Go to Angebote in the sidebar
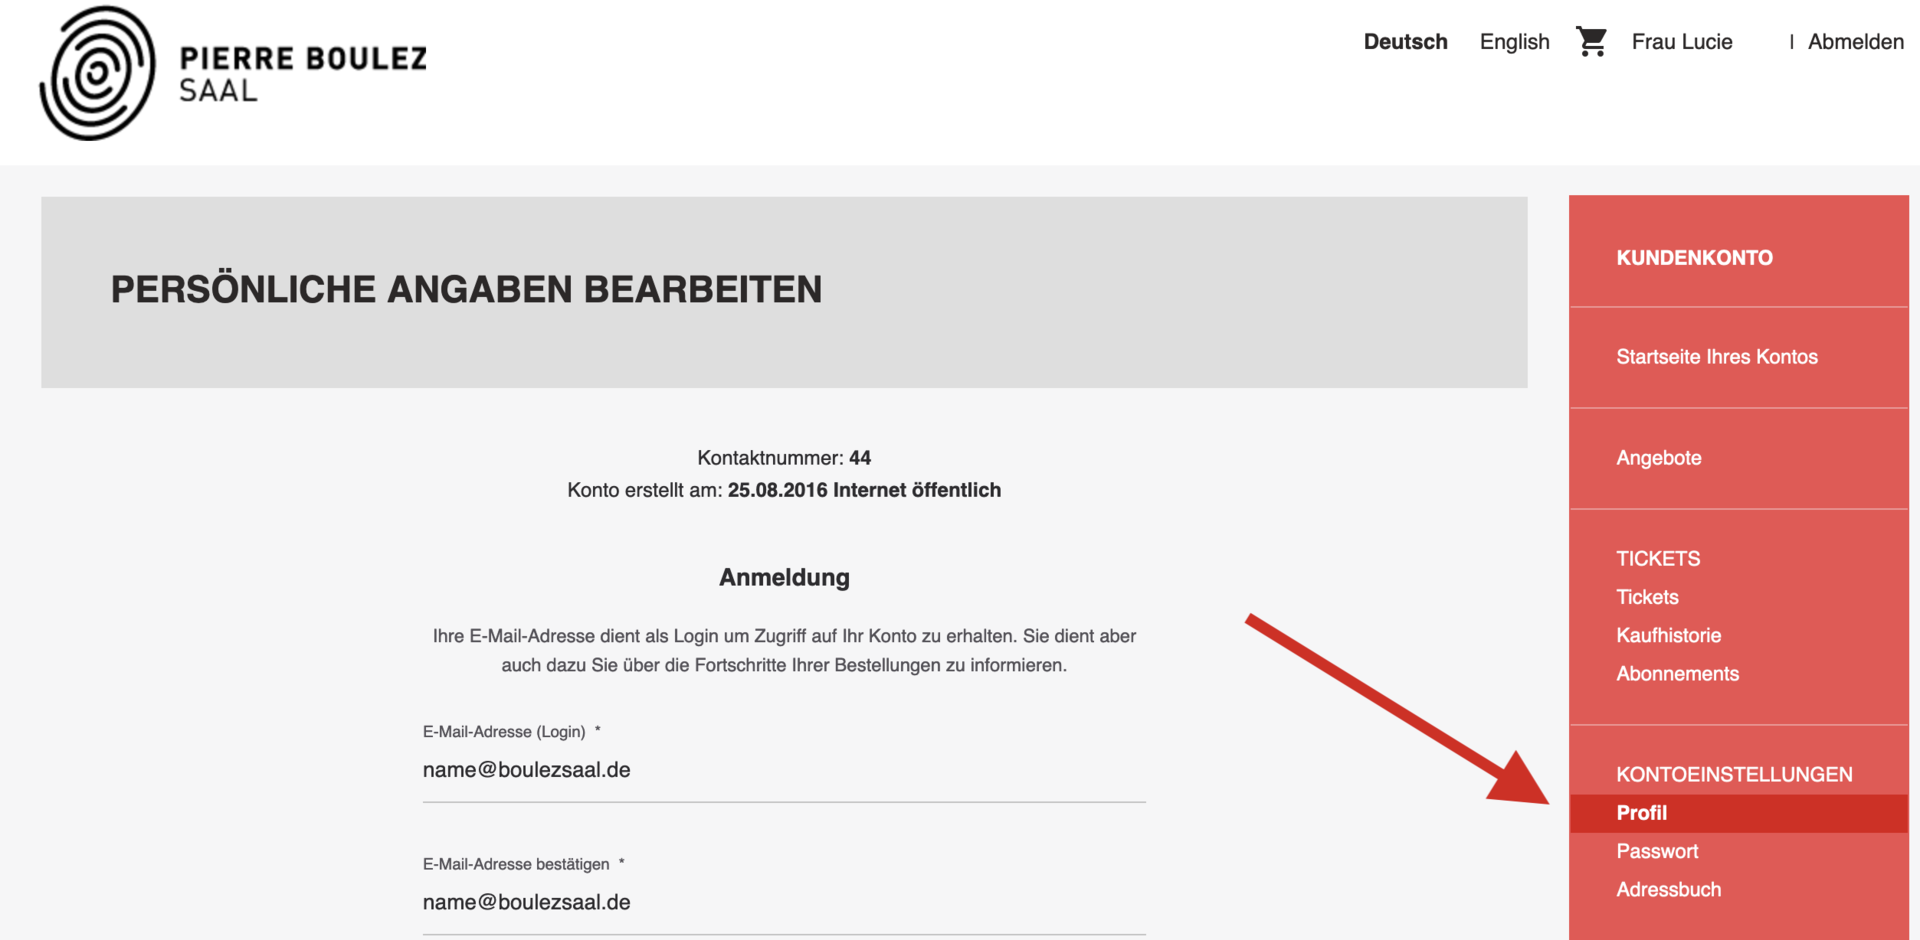 point(1658,458)
